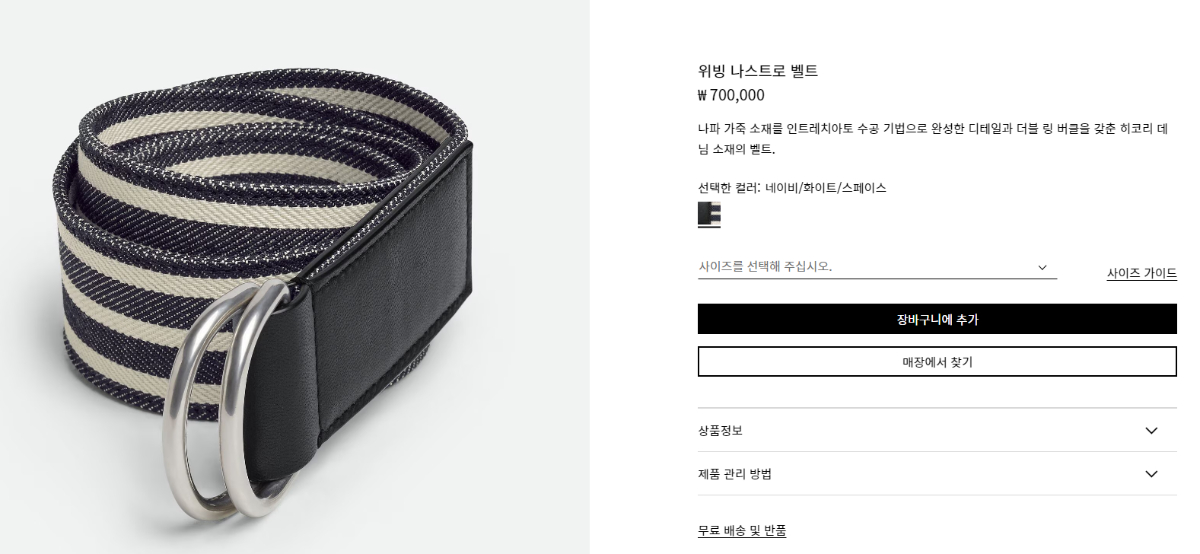The image size is (1200, 554).
Task: Click the 위빙 나스트로 벨트 product title
Action: [x=758, y=71]
